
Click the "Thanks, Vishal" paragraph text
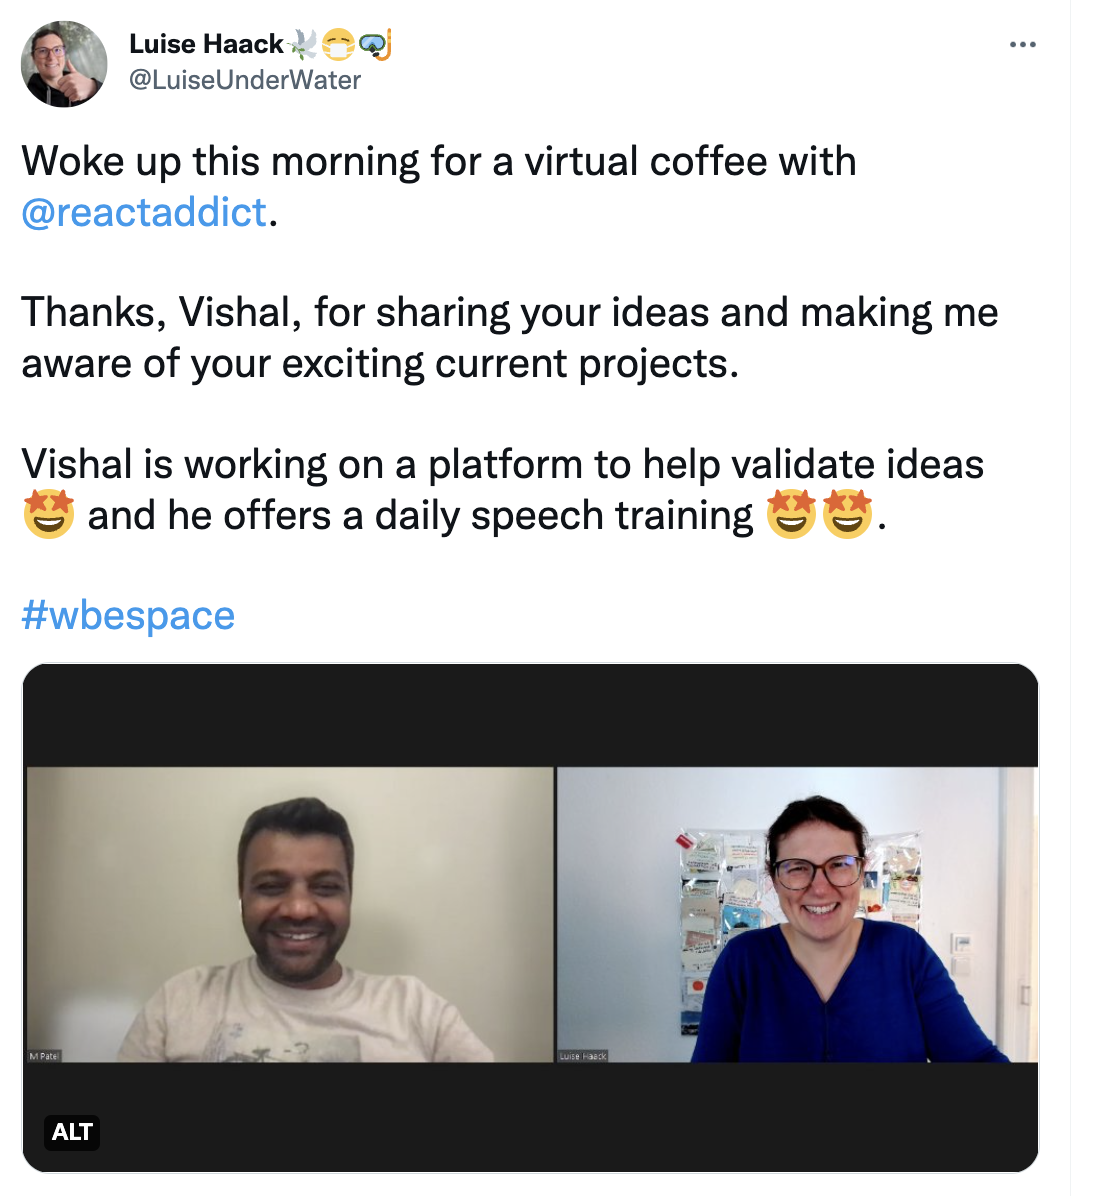509,337
